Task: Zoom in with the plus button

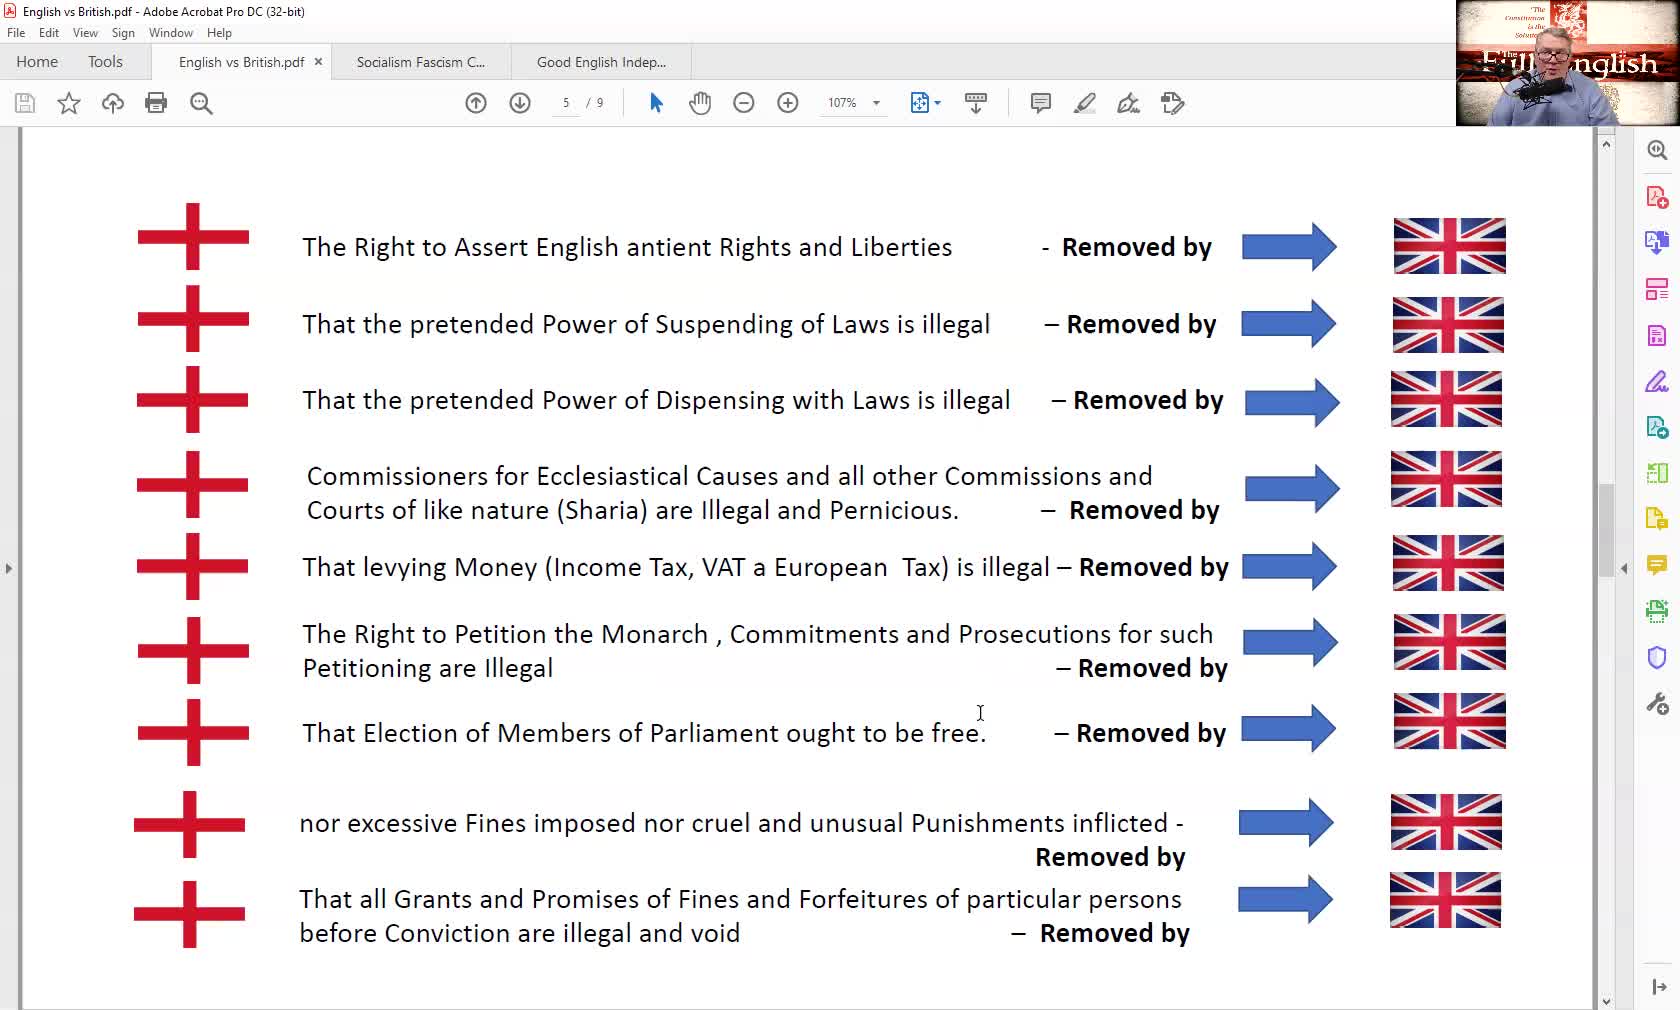Action: [788, 103]
